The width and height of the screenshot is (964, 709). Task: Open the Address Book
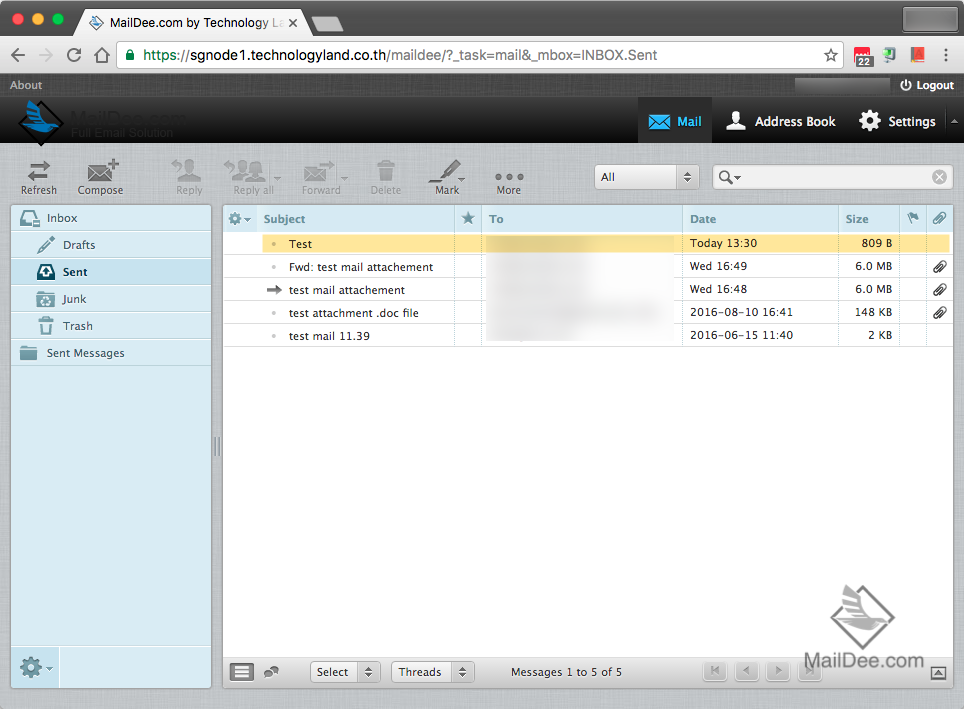click(780, 121)
